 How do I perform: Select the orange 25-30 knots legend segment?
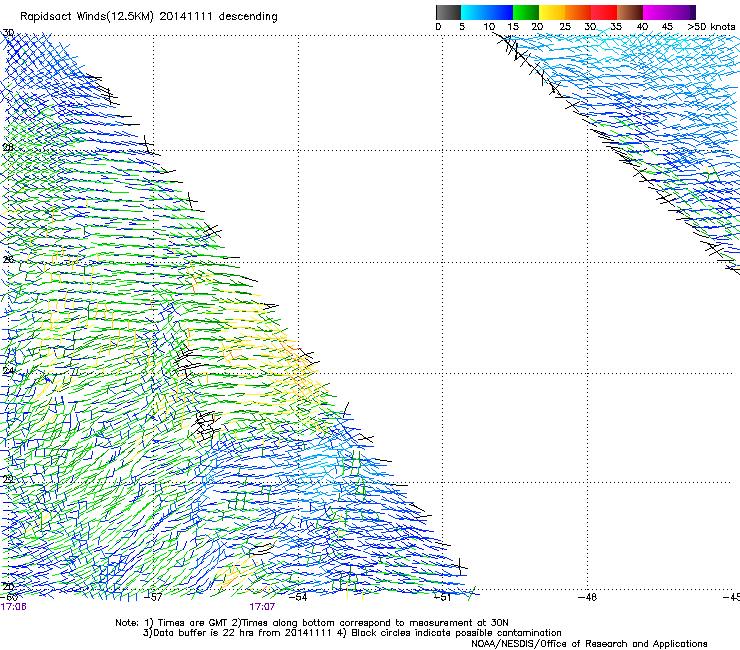click(578, 12)
